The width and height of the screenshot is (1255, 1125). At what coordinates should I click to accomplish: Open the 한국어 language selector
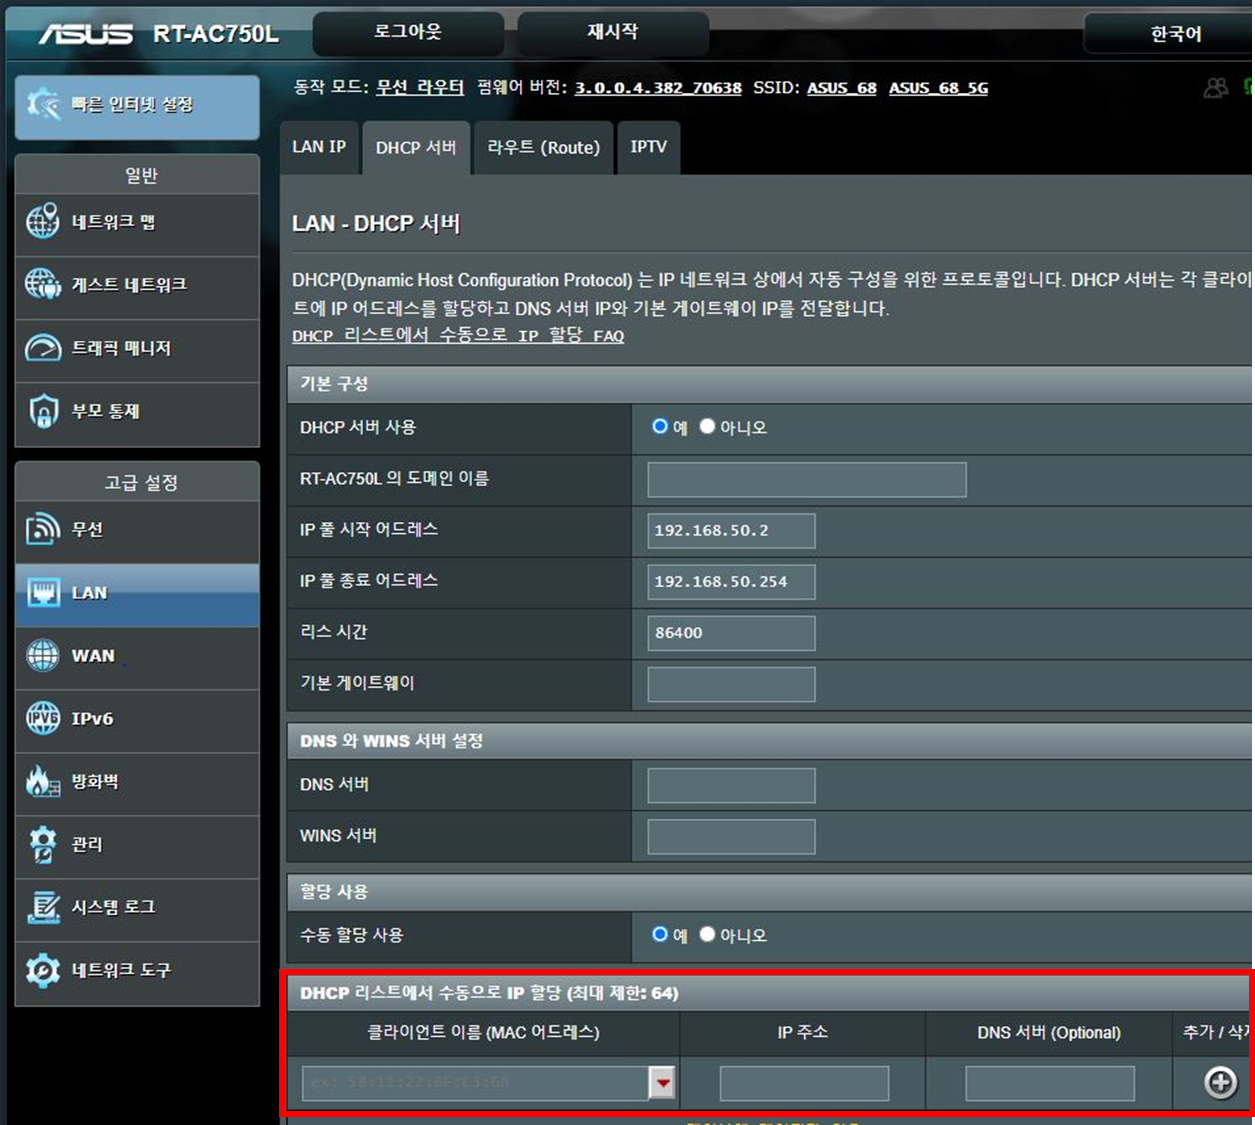1168,34
